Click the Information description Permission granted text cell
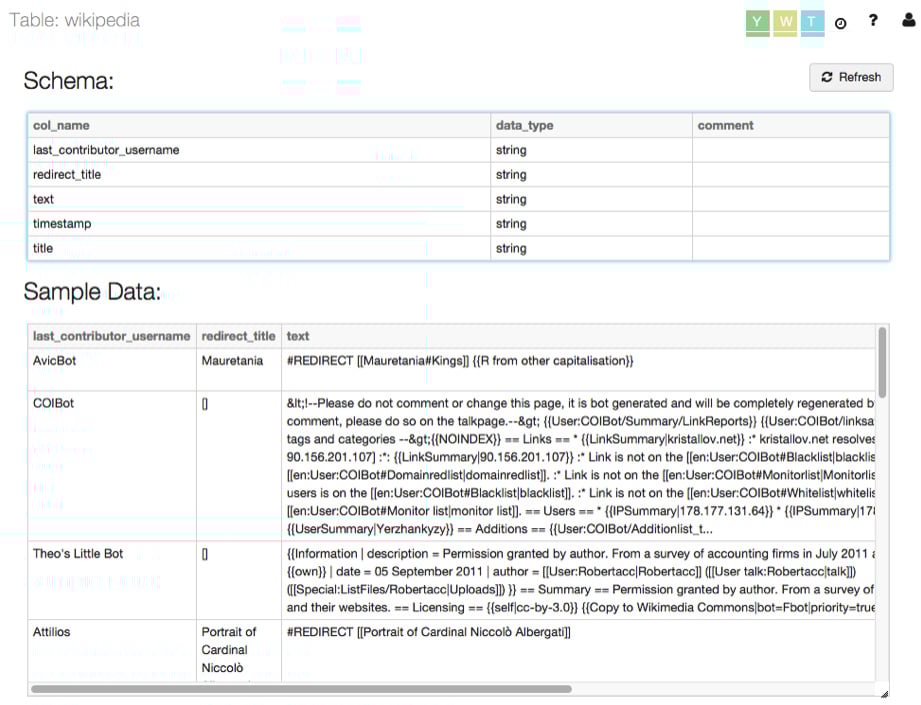Viewport: 921px width, 705px height. (x=579, y=580)
